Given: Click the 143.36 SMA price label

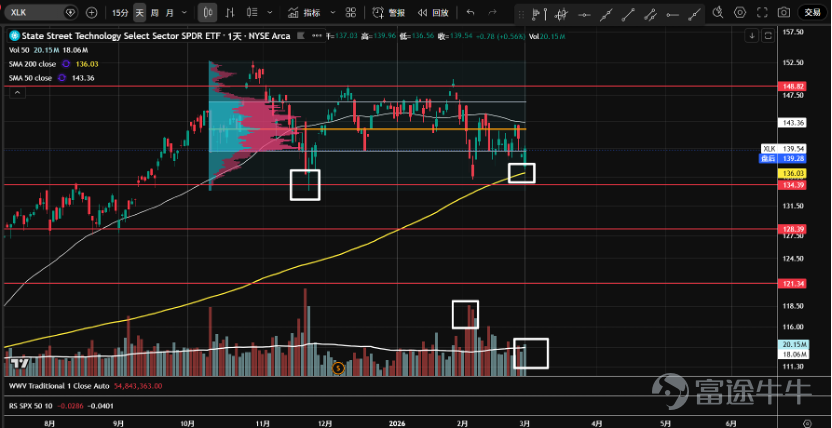Looking at the screenshot, I should pyautogui.click(x=792, y=123).
